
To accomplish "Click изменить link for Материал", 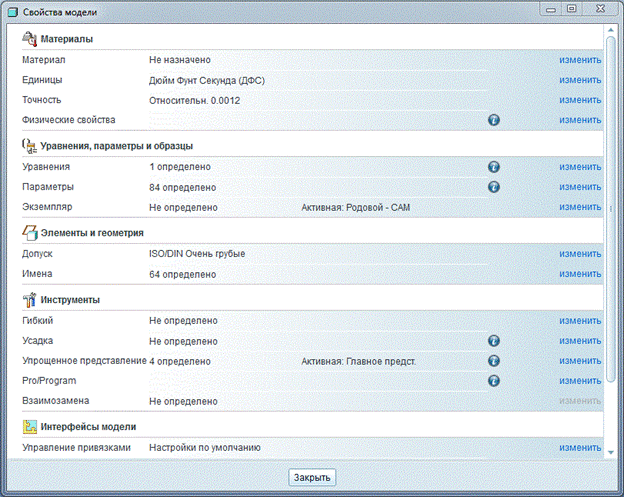I will [x=580, y=60].
